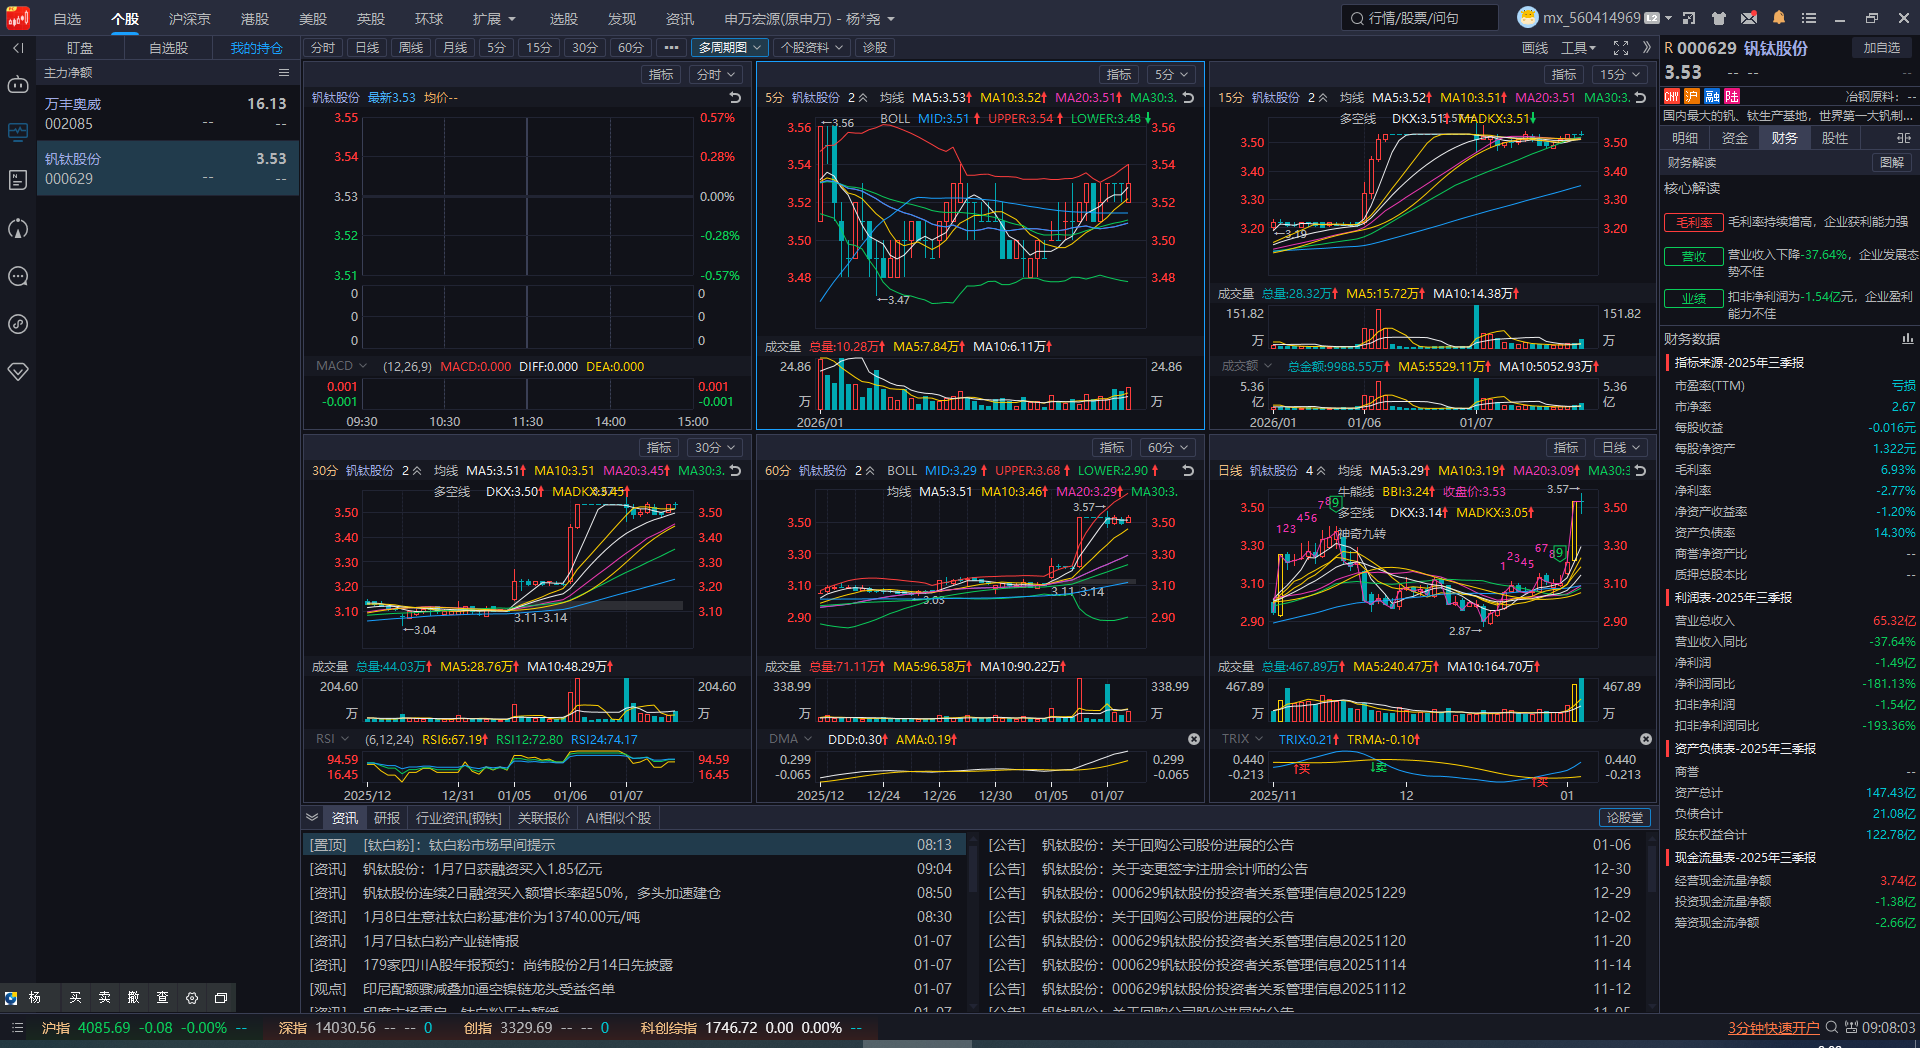This screenshot has width=1920, height=1048.
Task: Open the AI相似个股 tab
Action: pos(618,818)
